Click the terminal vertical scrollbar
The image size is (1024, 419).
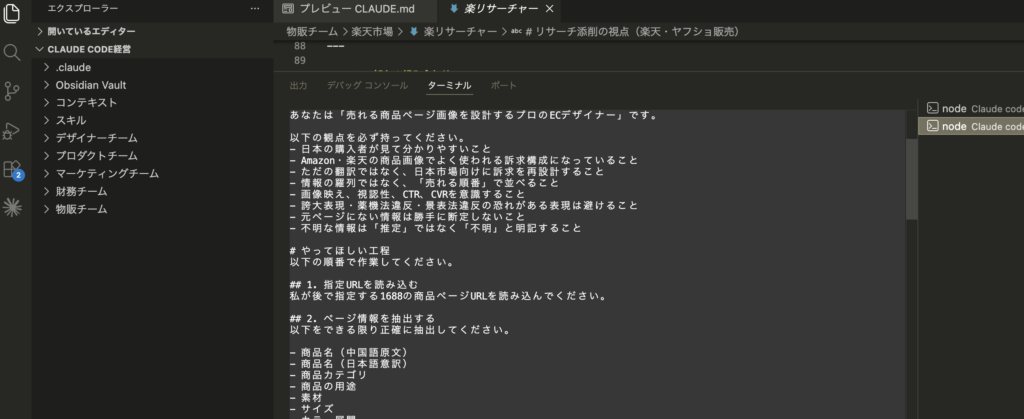[x=911, y=180]
